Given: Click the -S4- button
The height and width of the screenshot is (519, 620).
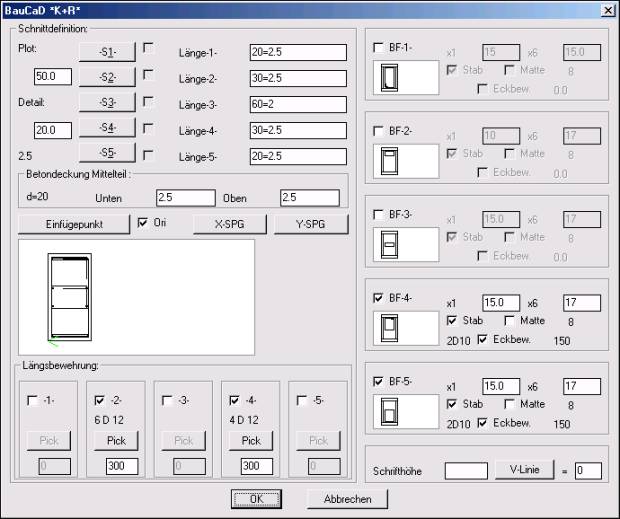Looking at the screenshot, I should (x=107, y=128).
